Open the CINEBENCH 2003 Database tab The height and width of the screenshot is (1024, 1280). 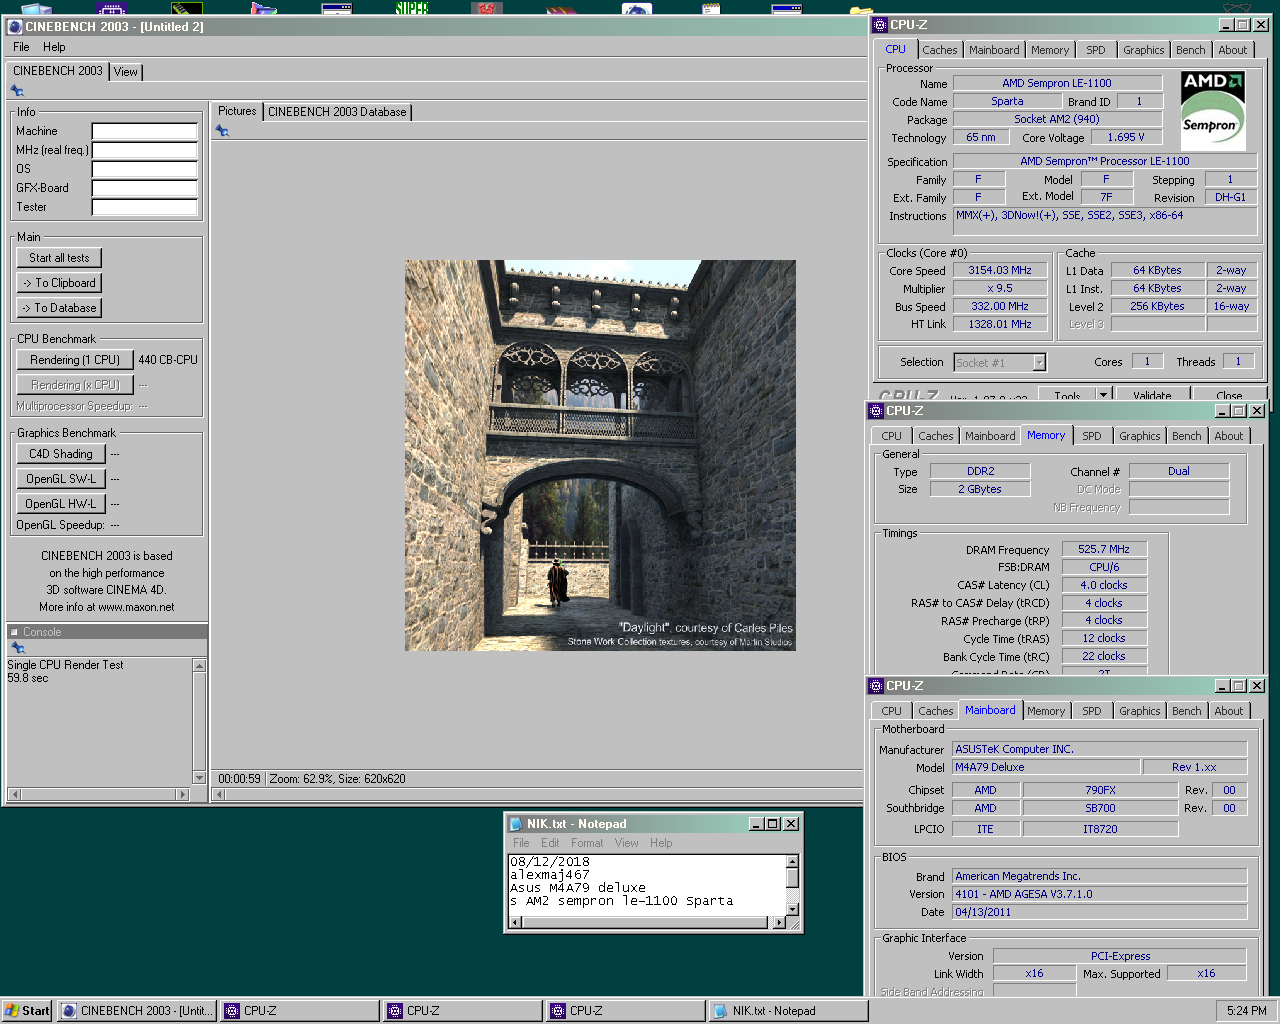tap(337, 112)
